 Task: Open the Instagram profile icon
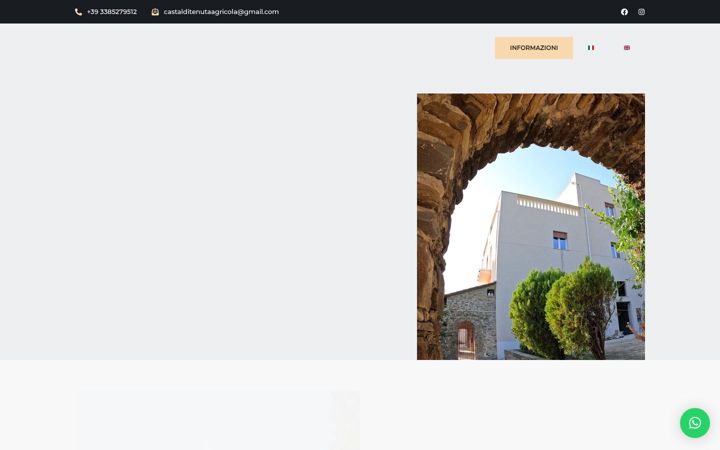(641, 12)
